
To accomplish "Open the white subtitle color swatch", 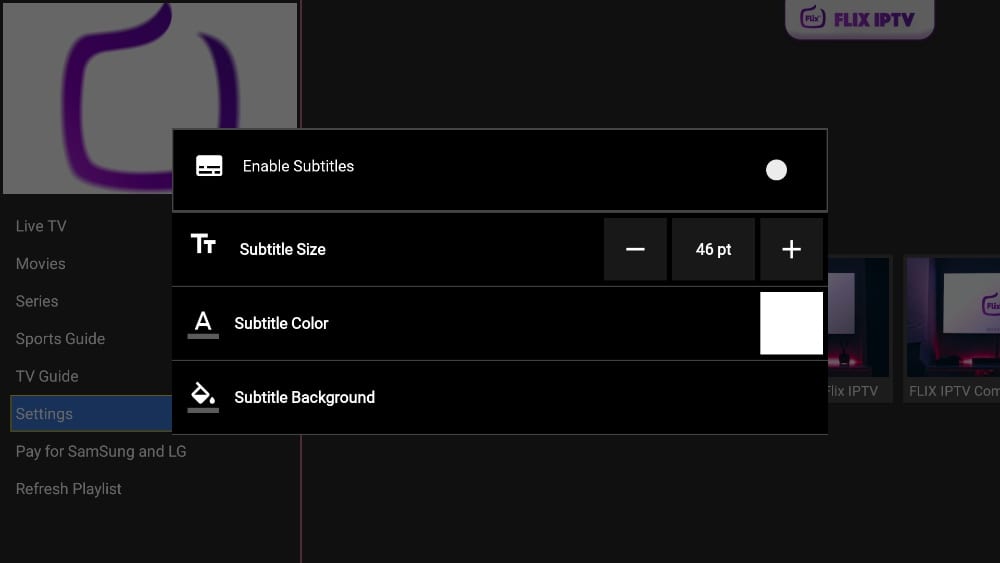I will (791, 323).
